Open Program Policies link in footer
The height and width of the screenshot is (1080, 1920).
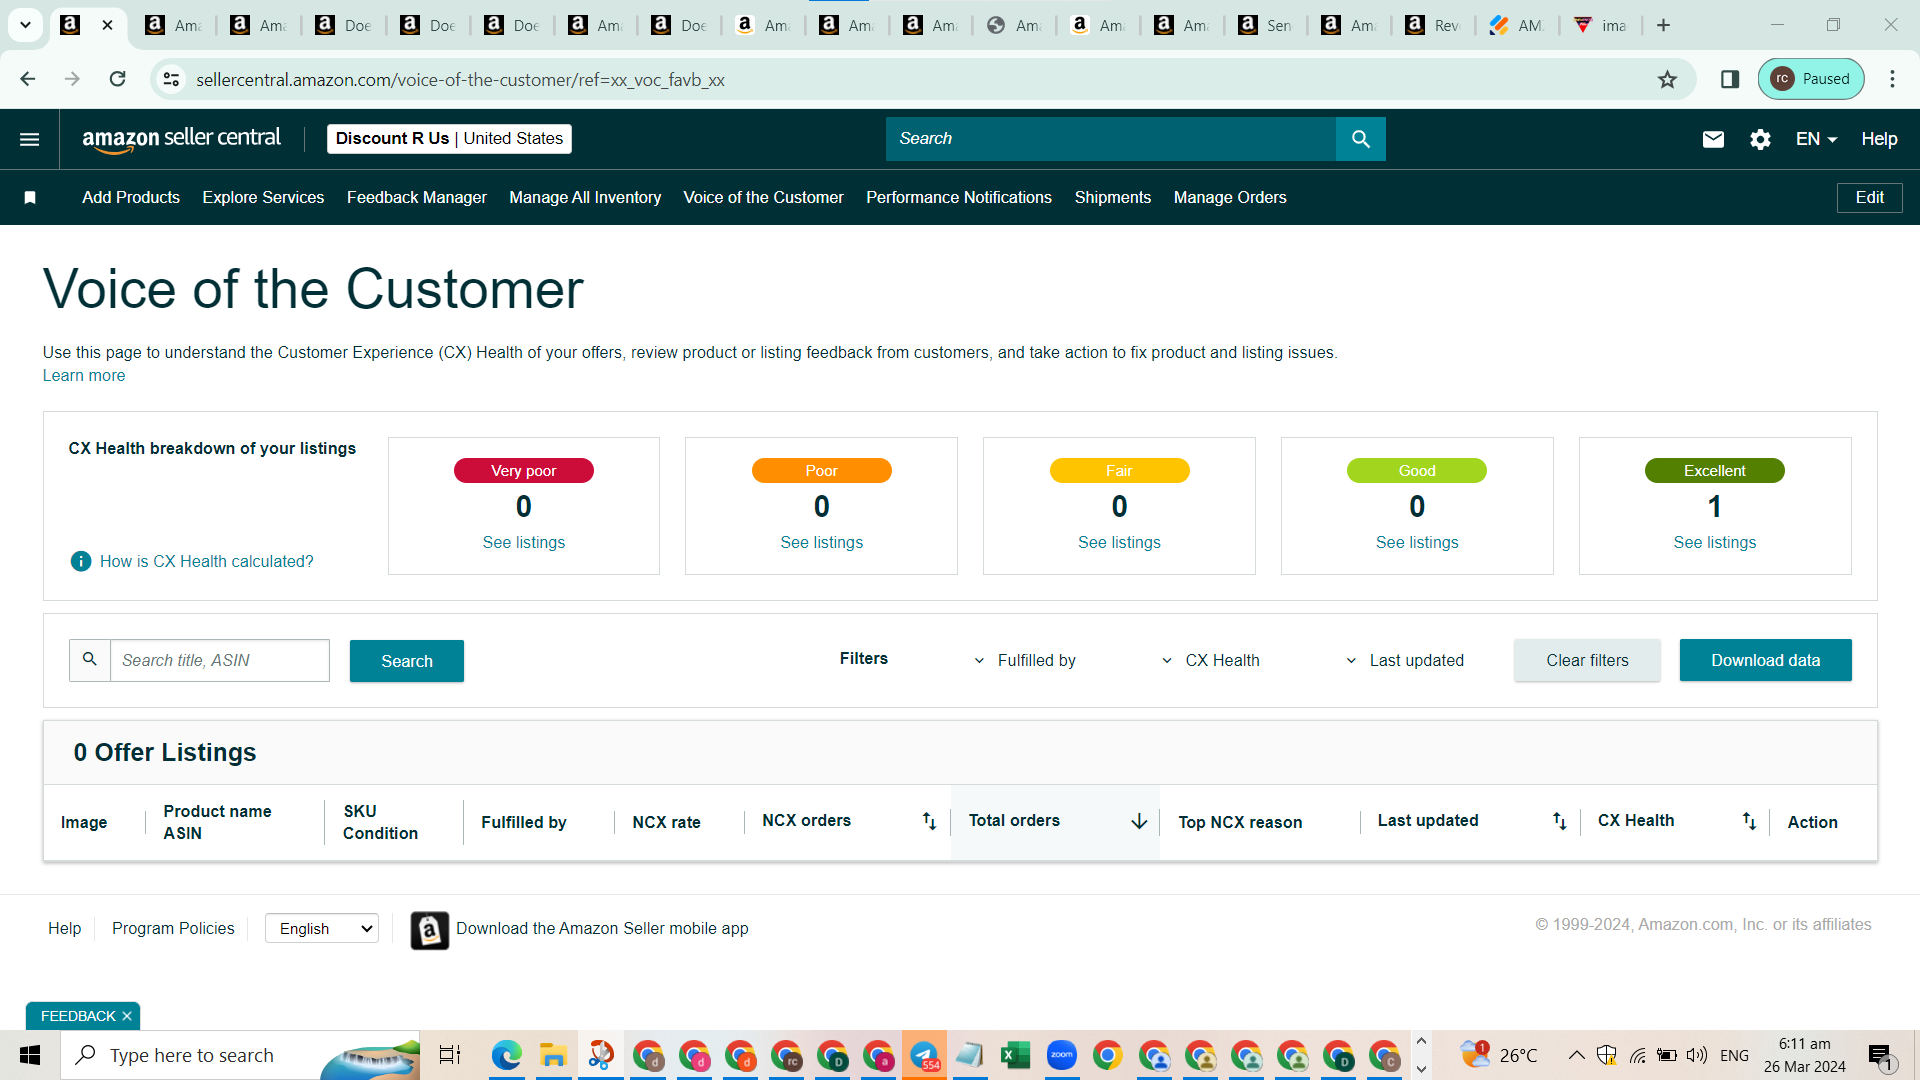coord(173,929)
